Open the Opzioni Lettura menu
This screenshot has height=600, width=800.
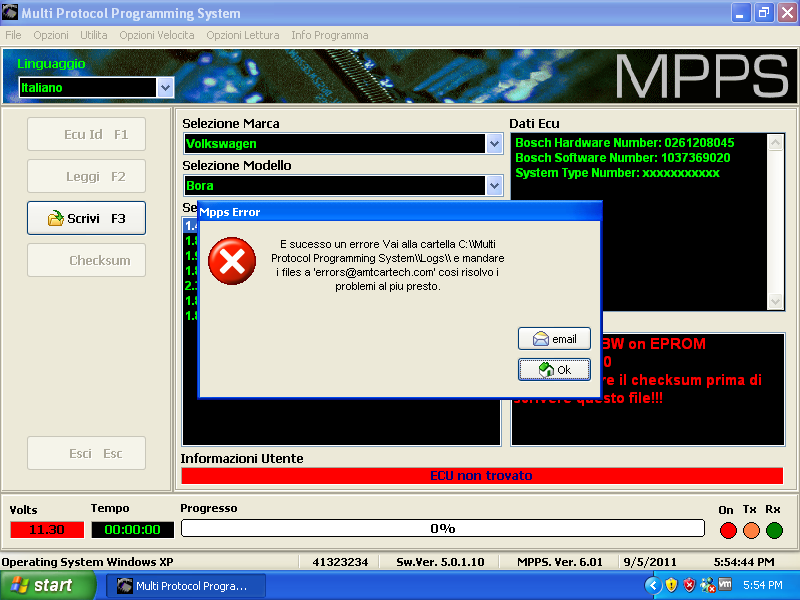click(243, 35)
